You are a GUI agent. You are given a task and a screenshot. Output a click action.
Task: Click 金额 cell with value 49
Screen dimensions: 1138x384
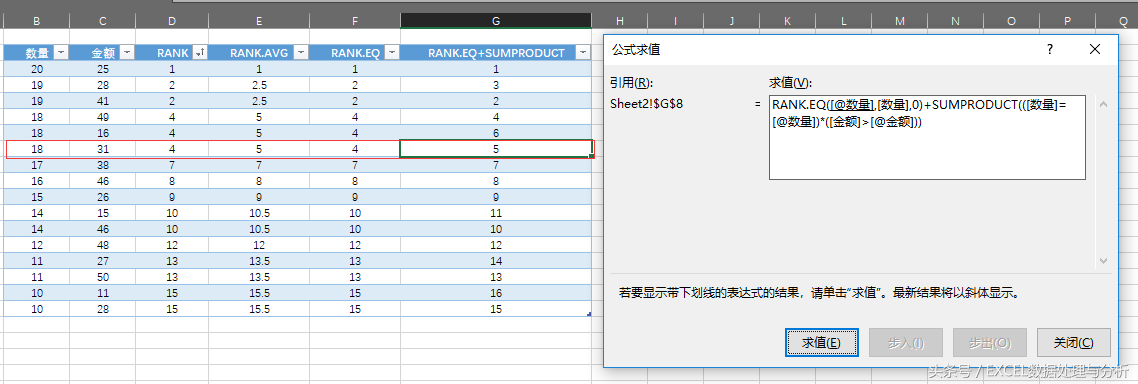[102, 117]
